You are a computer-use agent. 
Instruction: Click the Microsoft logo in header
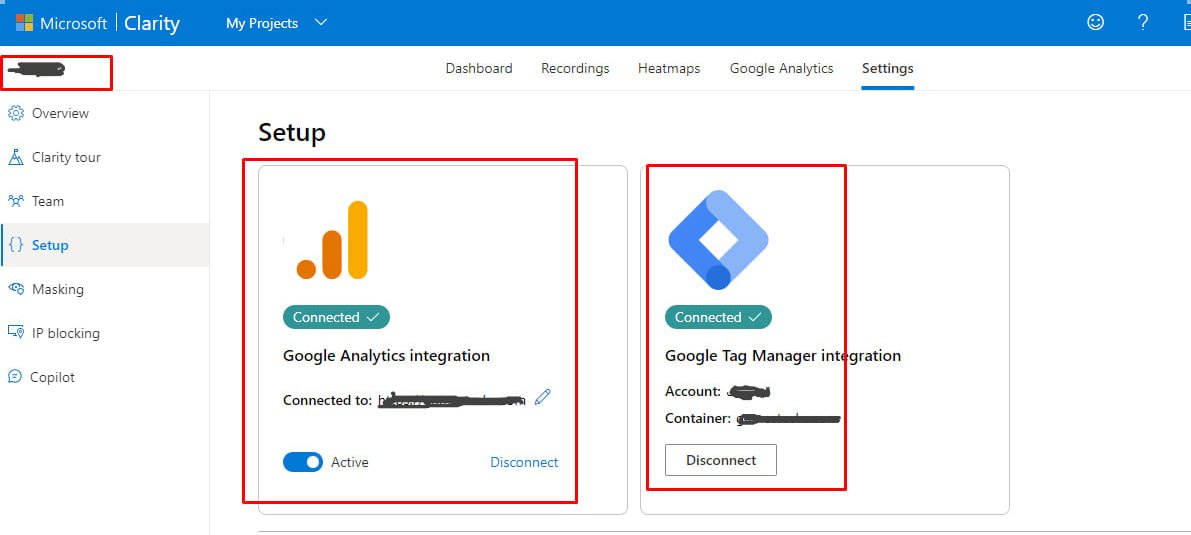[24, 23]
